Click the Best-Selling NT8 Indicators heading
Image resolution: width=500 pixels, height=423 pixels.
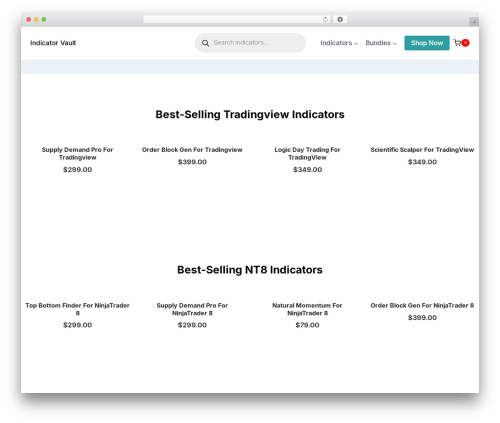click(250, 270)
